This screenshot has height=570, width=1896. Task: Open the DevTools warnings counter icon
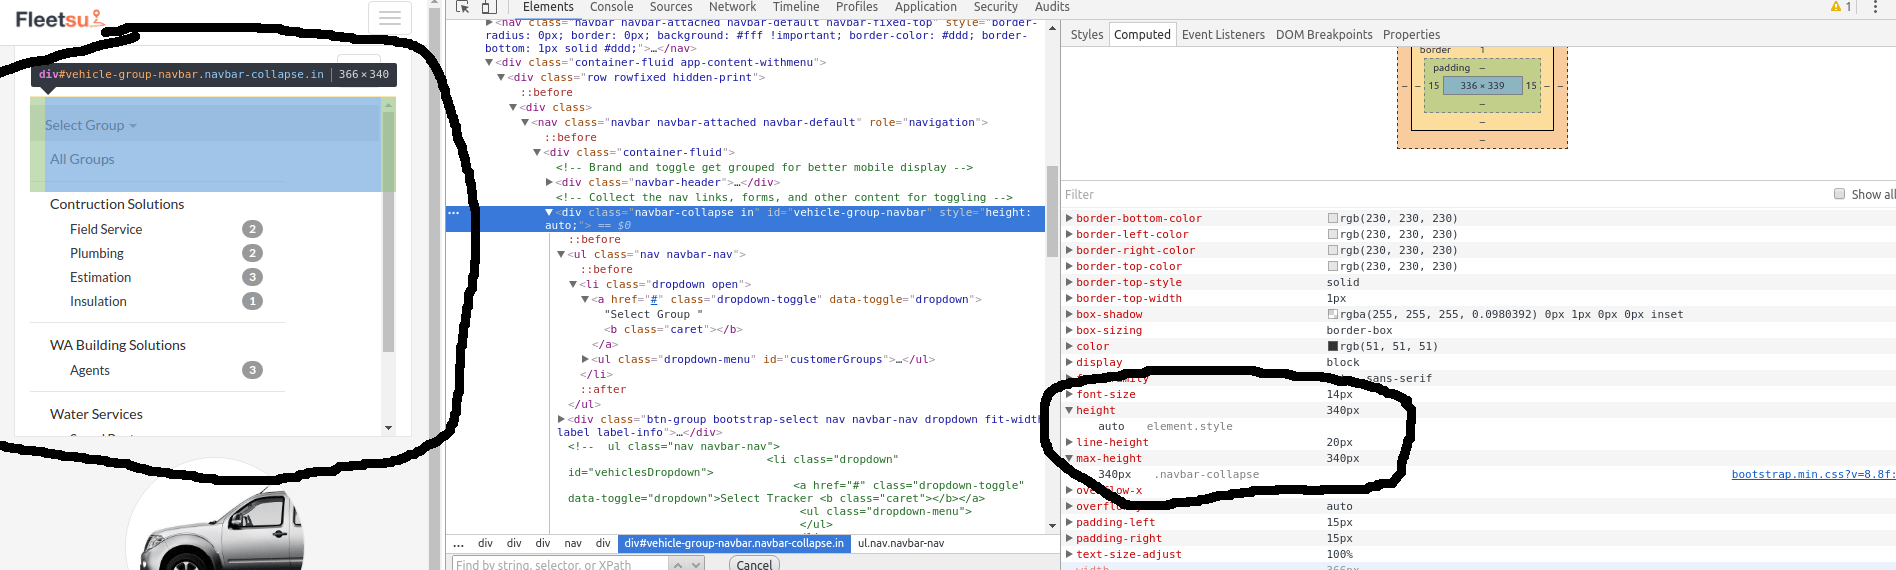[1841, 7]
